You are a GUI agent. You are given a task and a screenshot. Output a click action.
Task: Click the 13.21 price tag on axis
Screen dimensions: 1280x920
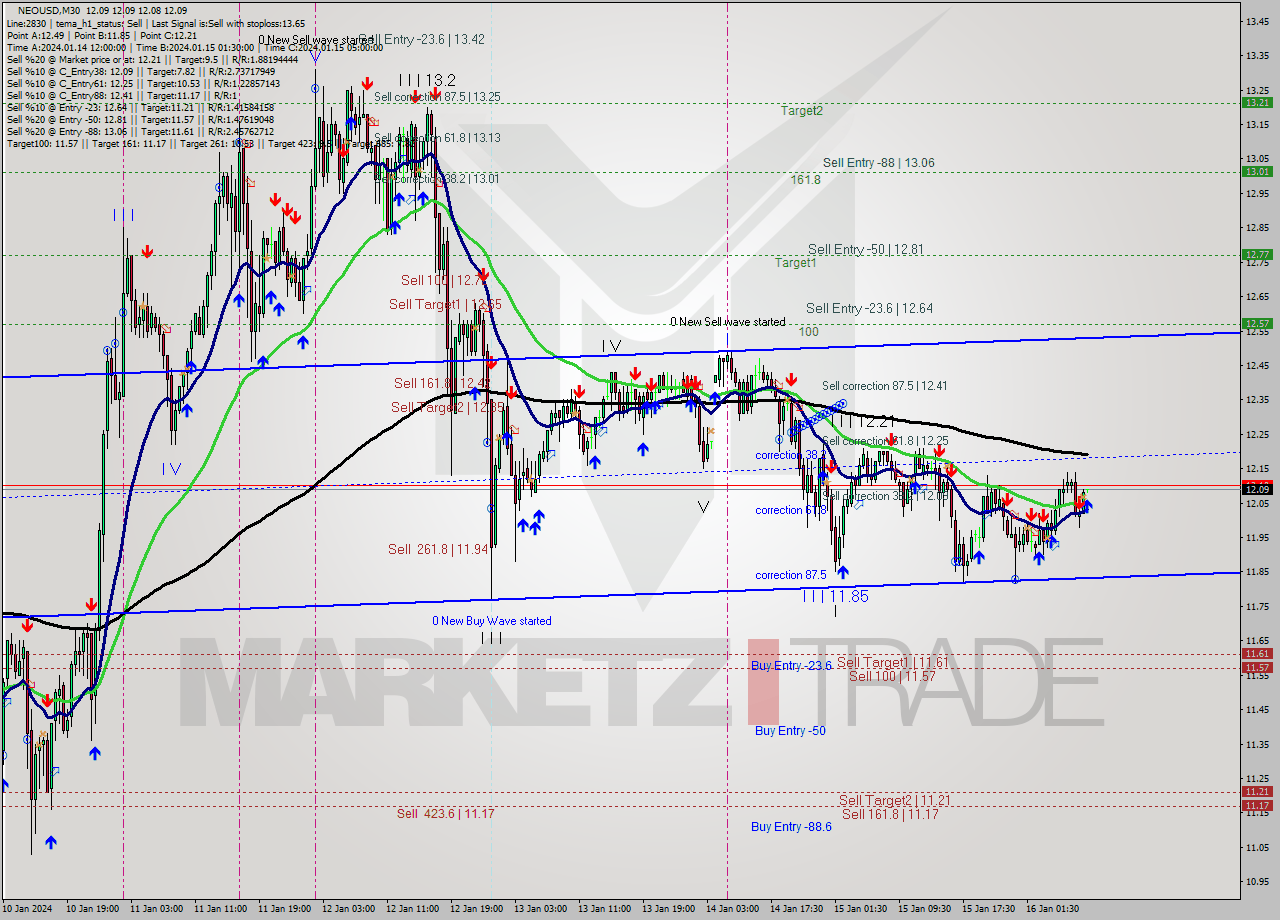[1257, 103]
